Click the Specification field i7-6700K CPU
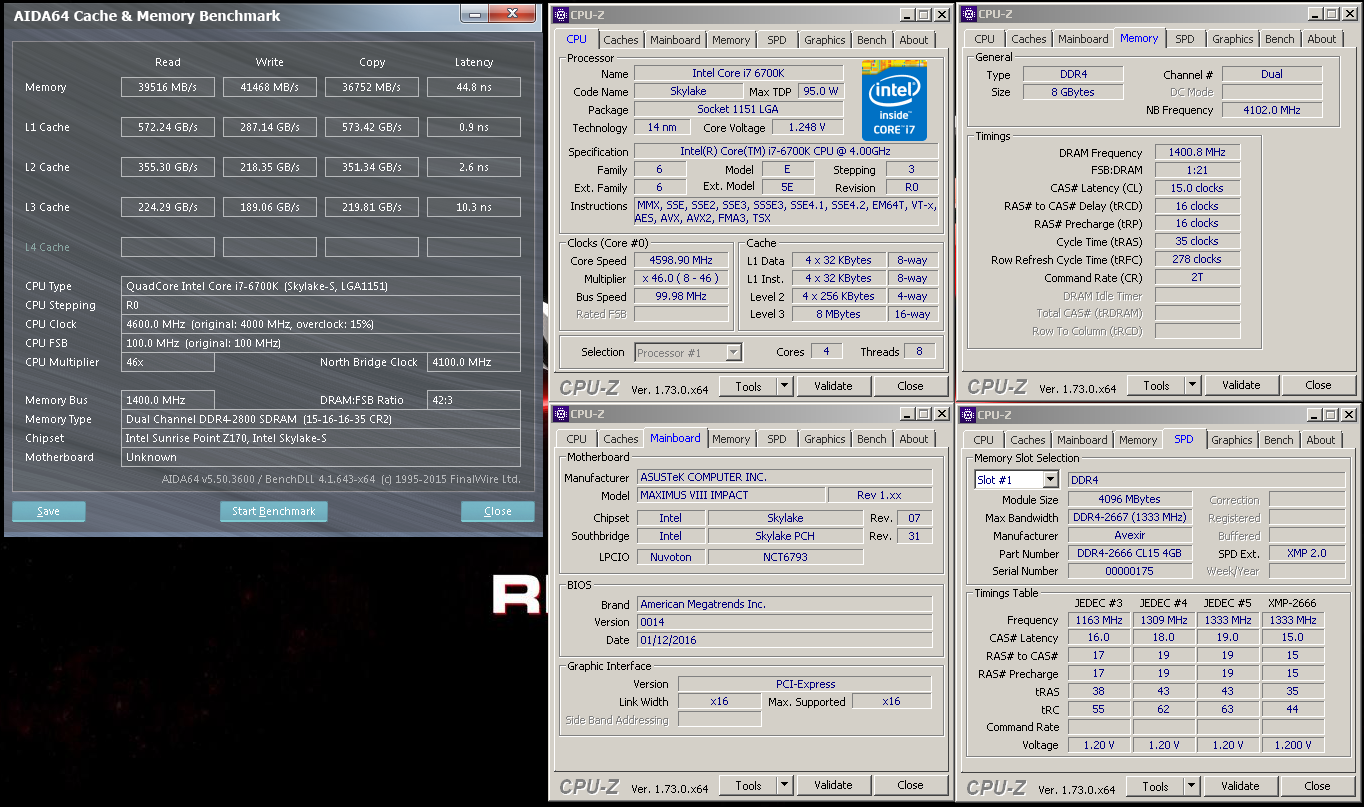The height and width of the screenshot is (807, 1364). tap(785, 152)
